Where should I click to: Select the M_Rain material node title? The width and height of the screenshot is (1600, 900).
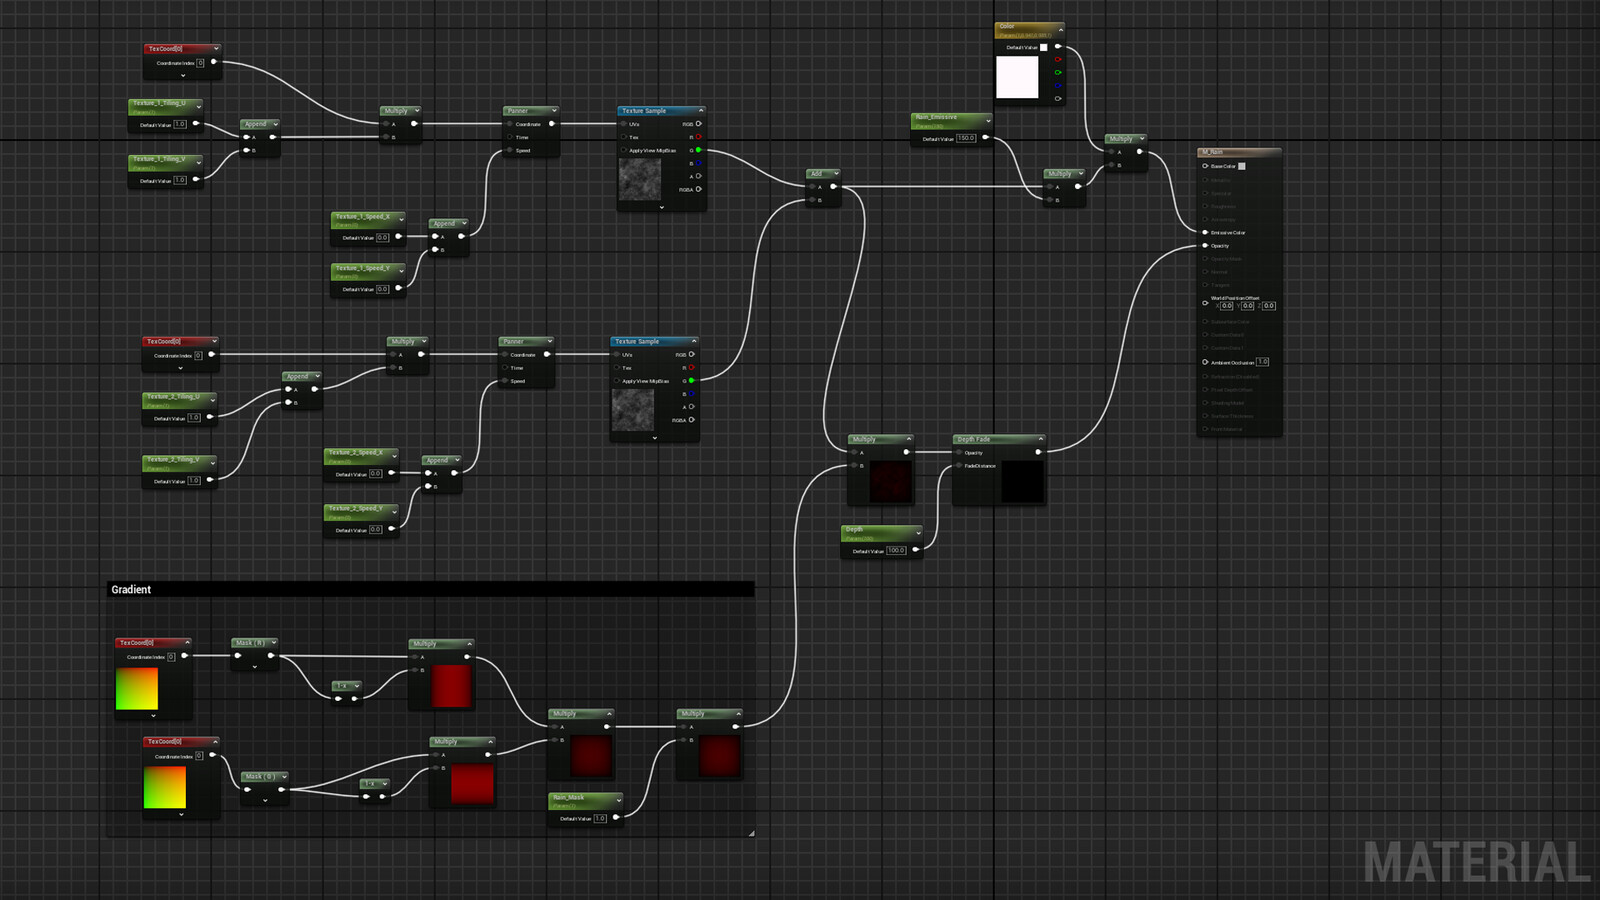1212,153
